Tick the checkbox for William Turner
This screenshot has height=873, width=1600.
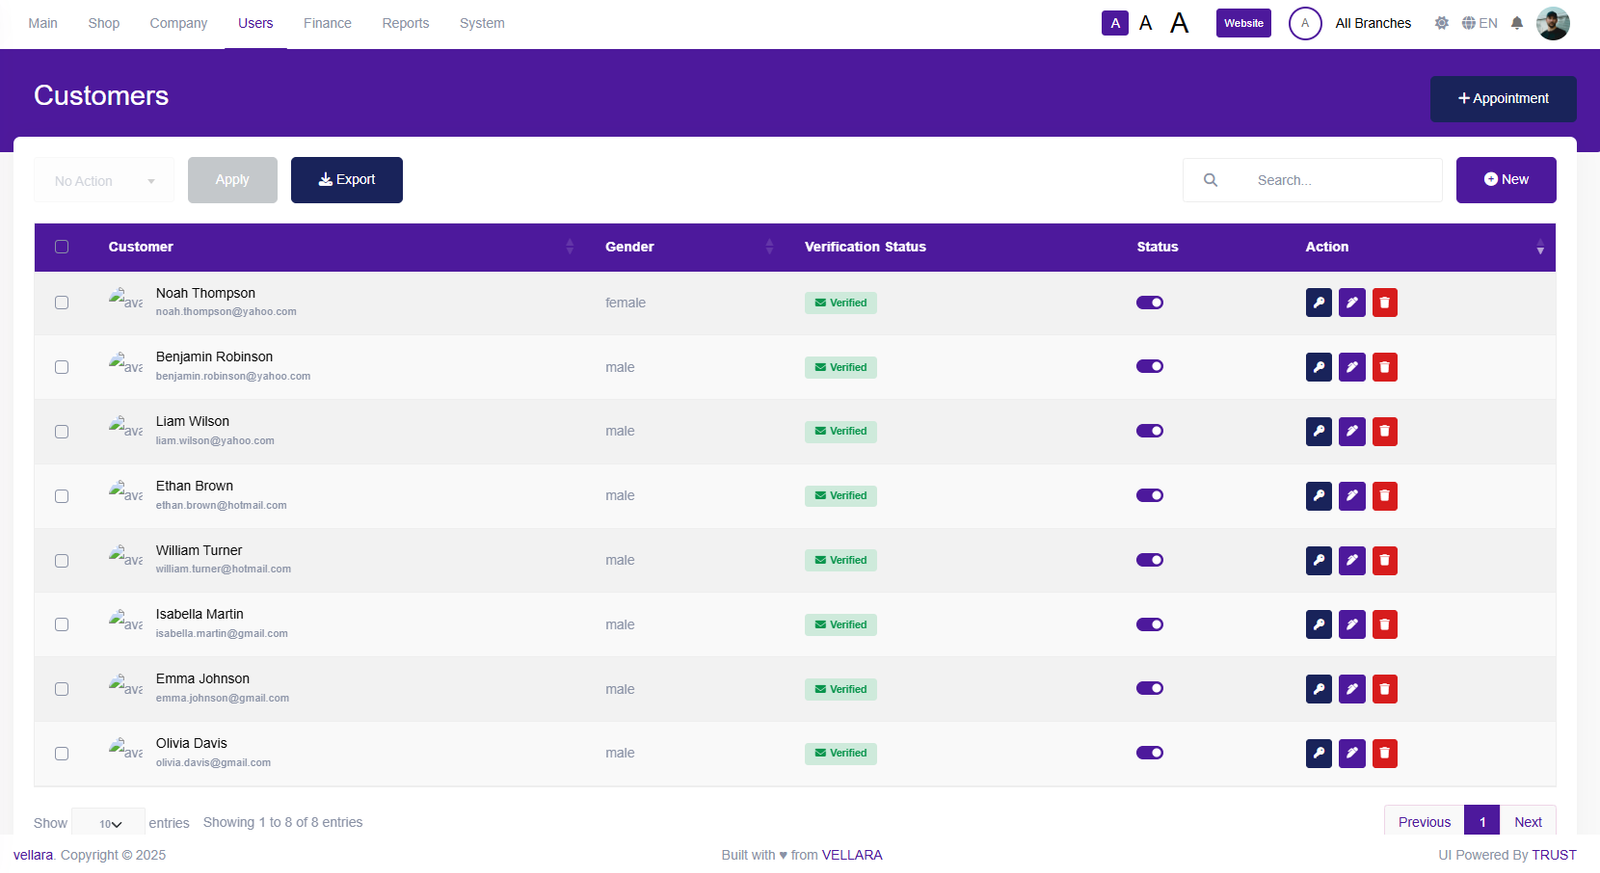click(62, 561)
